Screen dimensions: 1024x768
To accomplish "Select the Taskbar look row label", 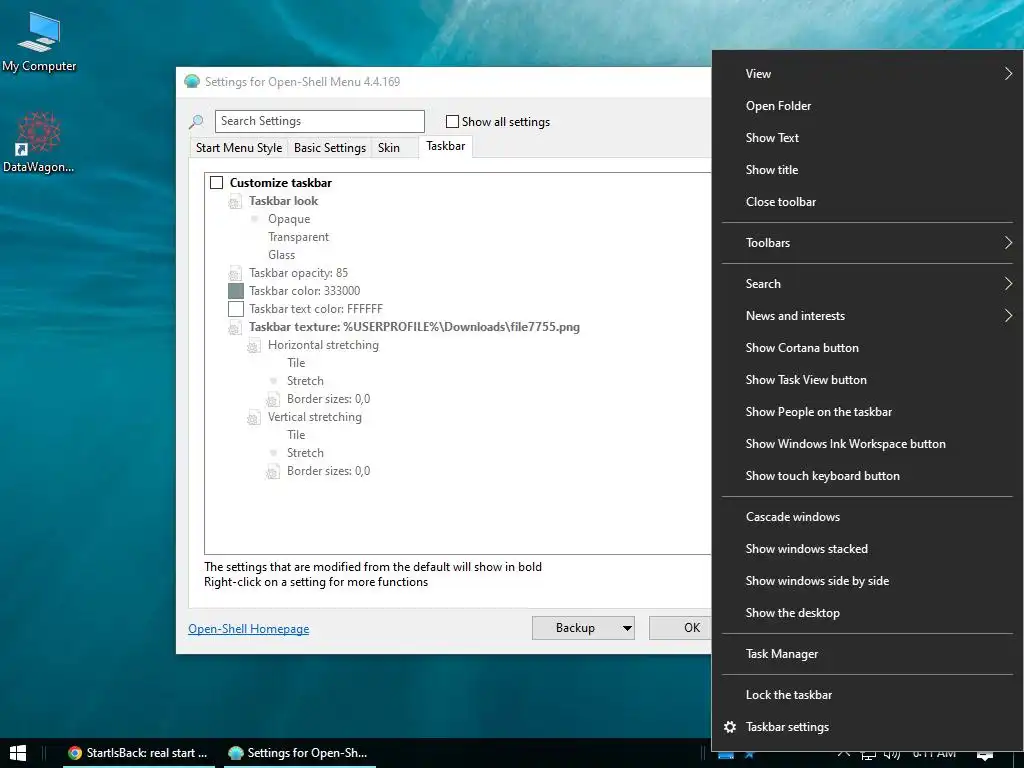I will pyautogui.click(x=283, y=201).
